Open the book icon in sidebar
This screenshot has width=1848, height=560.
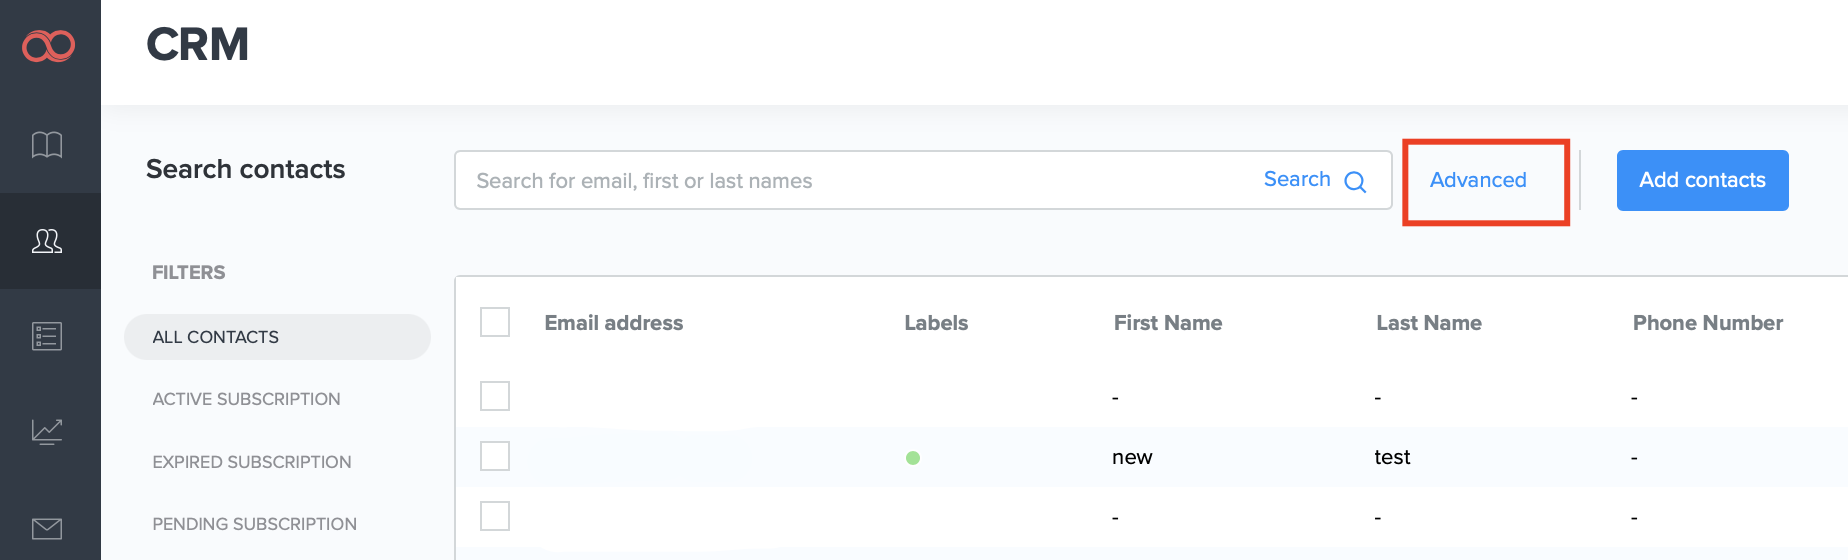pos(47,145)
